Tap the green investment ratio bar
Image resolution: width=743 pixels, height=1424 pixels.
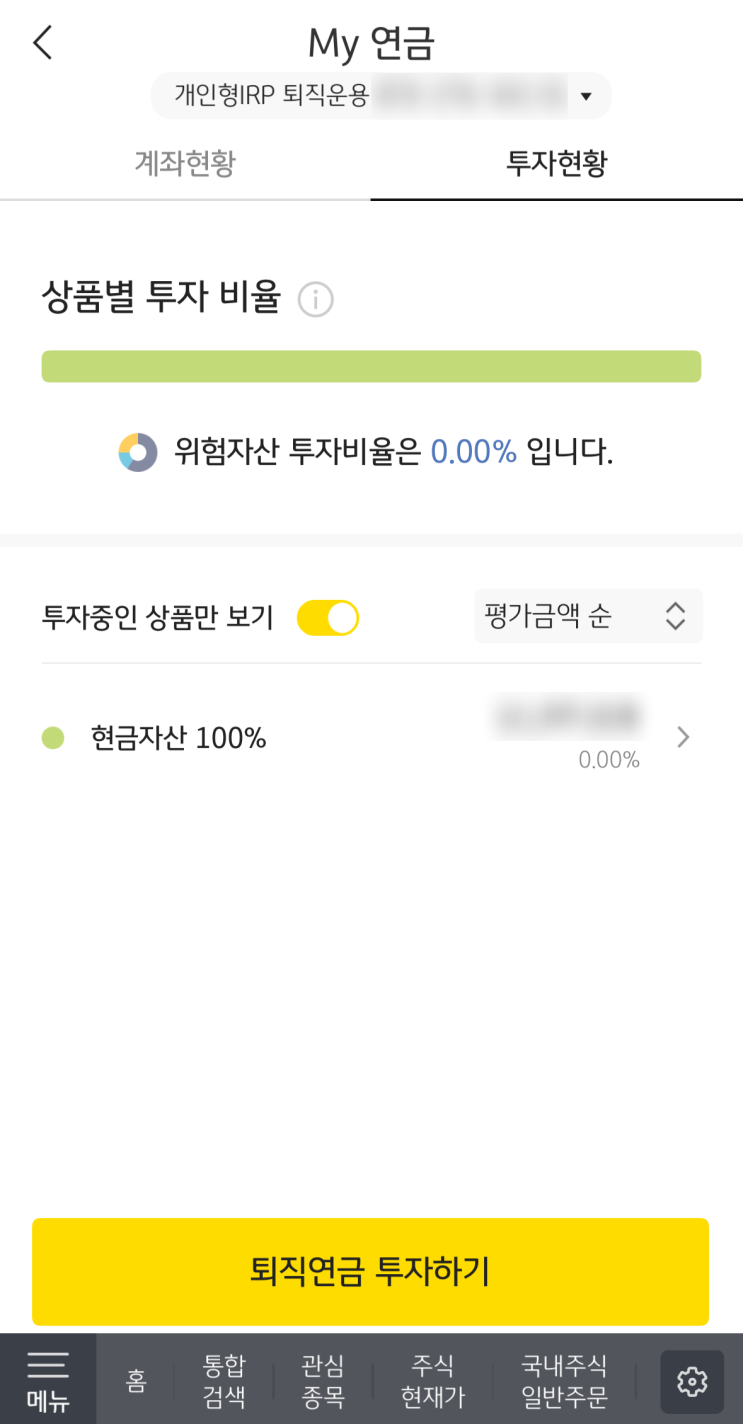pyautogui.click(x=371, y=366)
